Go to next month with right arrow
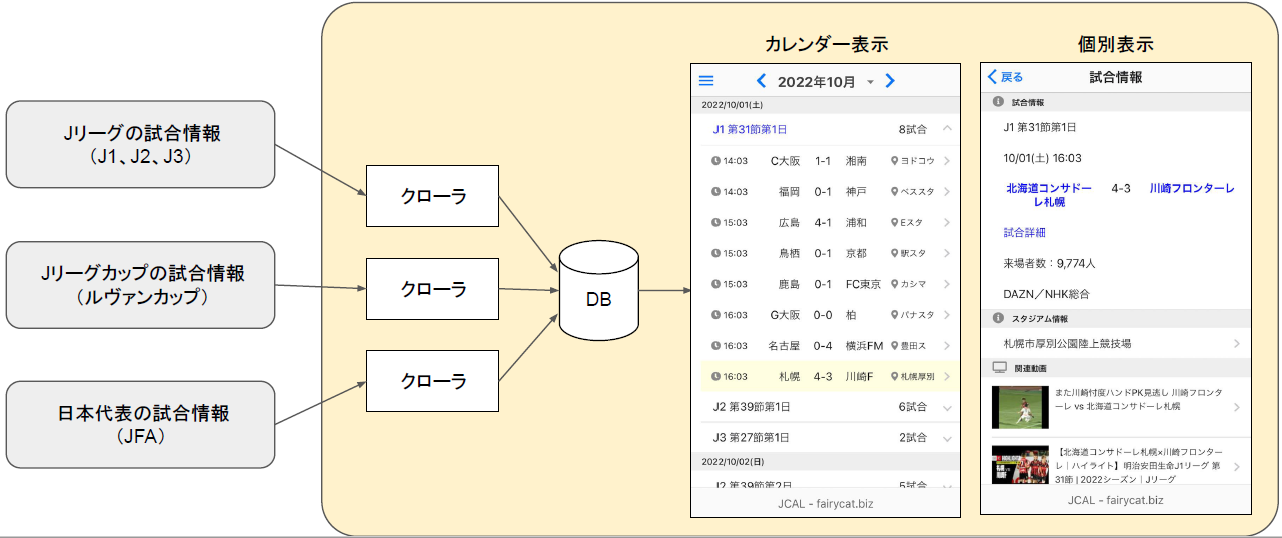Screen dimensions: 1282x538 pyautogui.click(x=890, y=81)
